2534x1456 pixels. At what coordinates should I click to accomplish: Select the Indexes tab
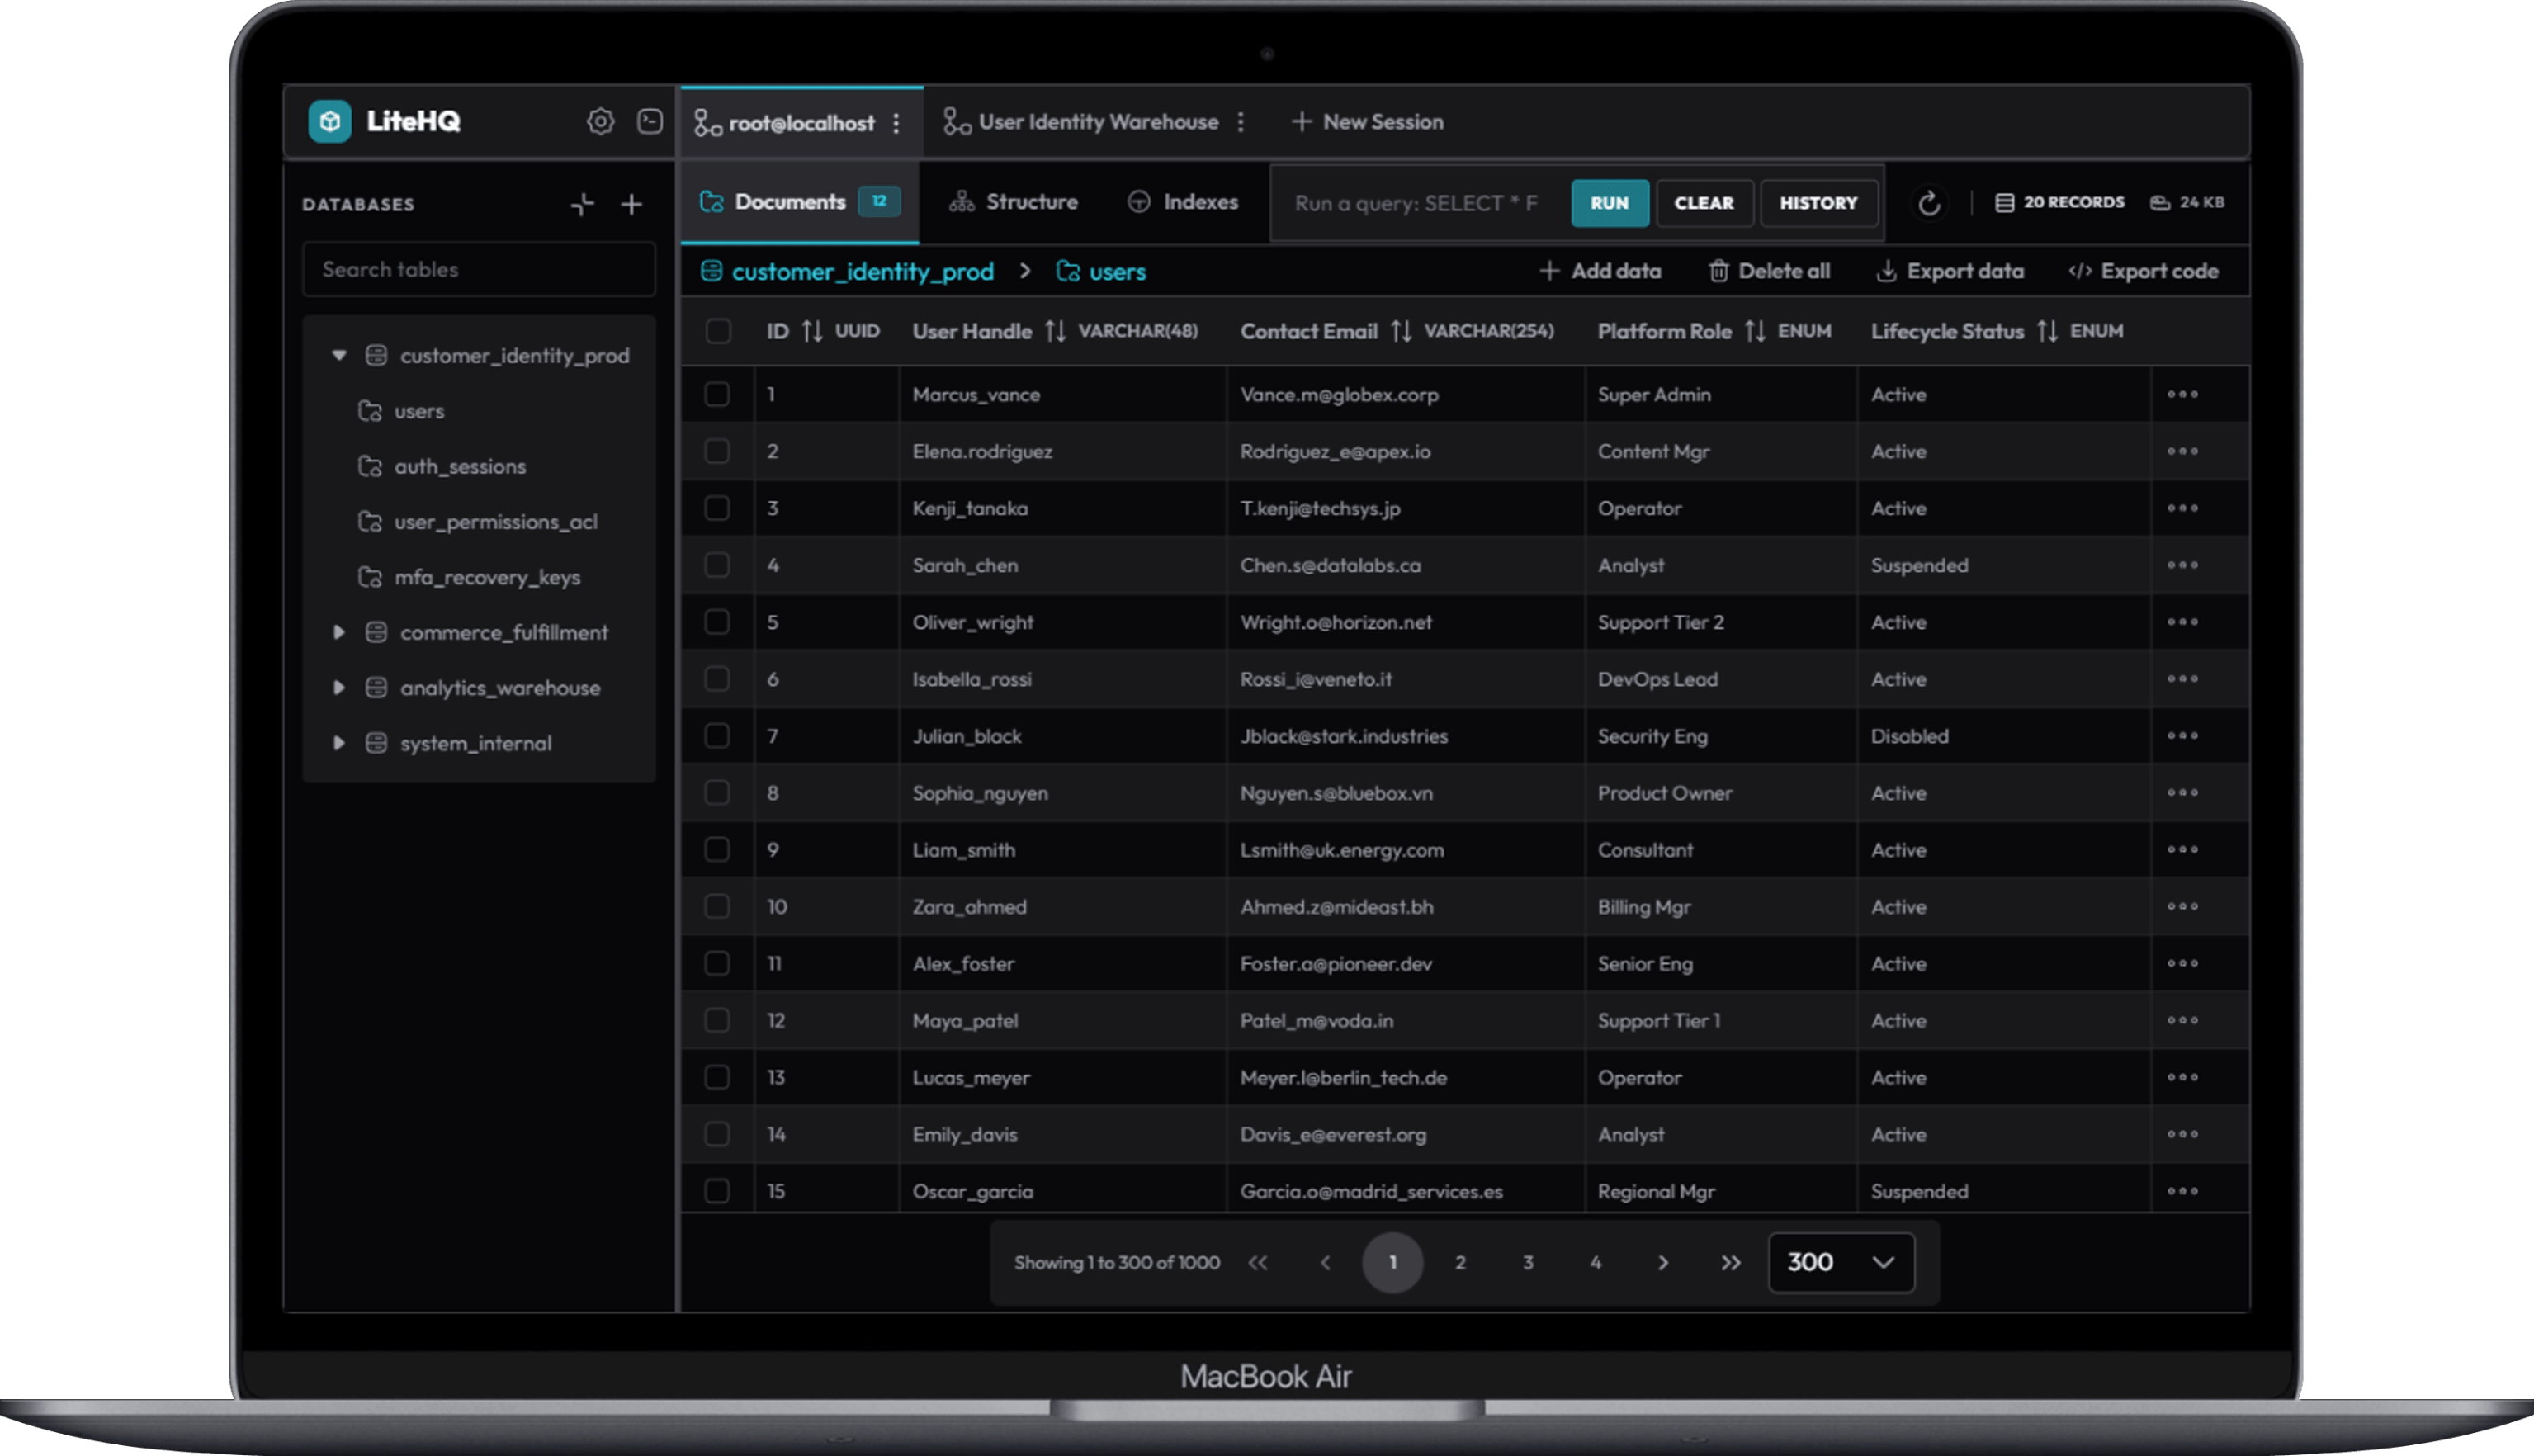tap(1182, 202)
